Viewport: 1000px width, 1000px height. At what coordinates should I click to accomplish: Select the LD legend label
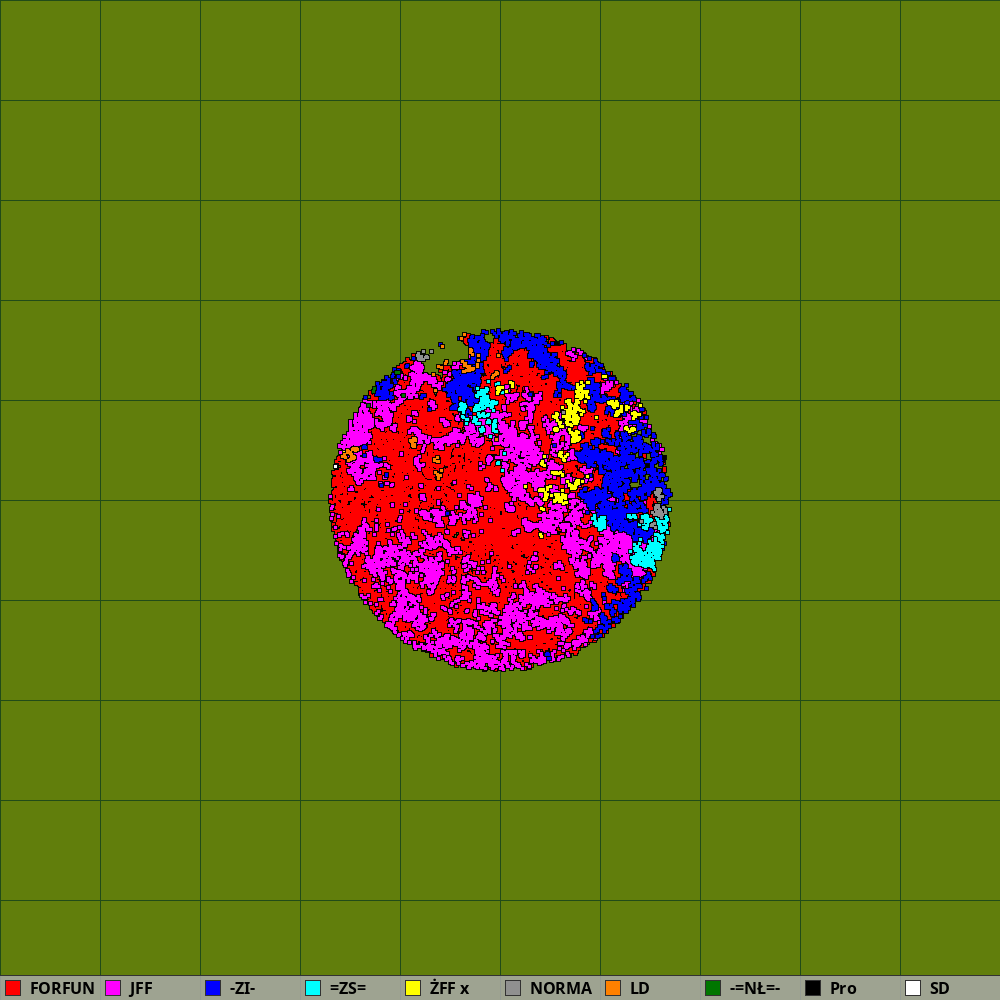coord(640,989)
